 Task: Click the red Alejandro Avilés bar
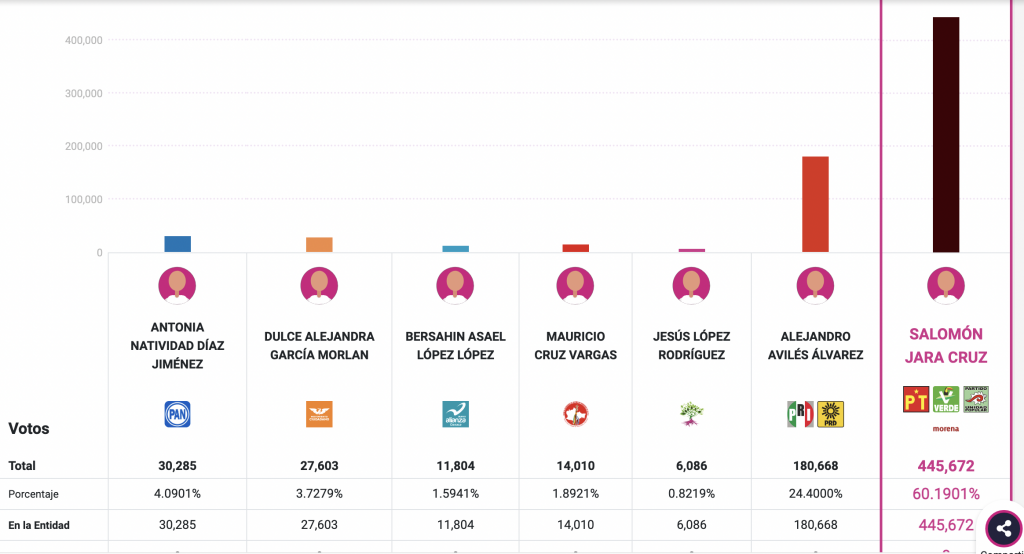pos(815,204)
